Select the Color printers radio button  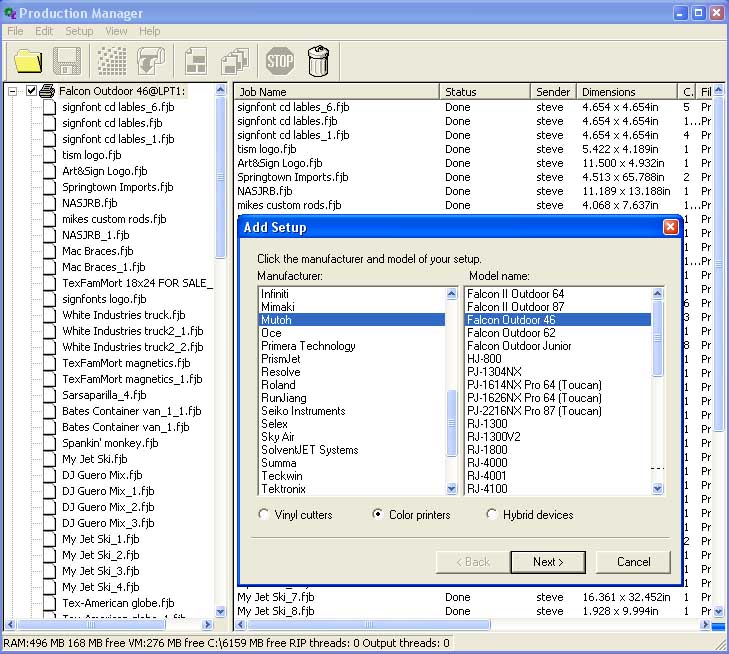(378, 514)
